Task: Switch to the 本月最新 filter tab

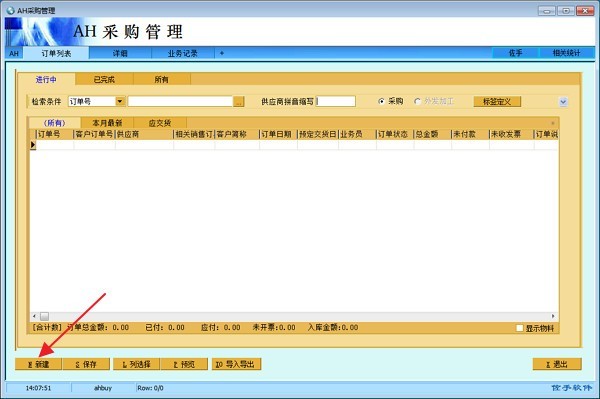Action: click(107, 123)
